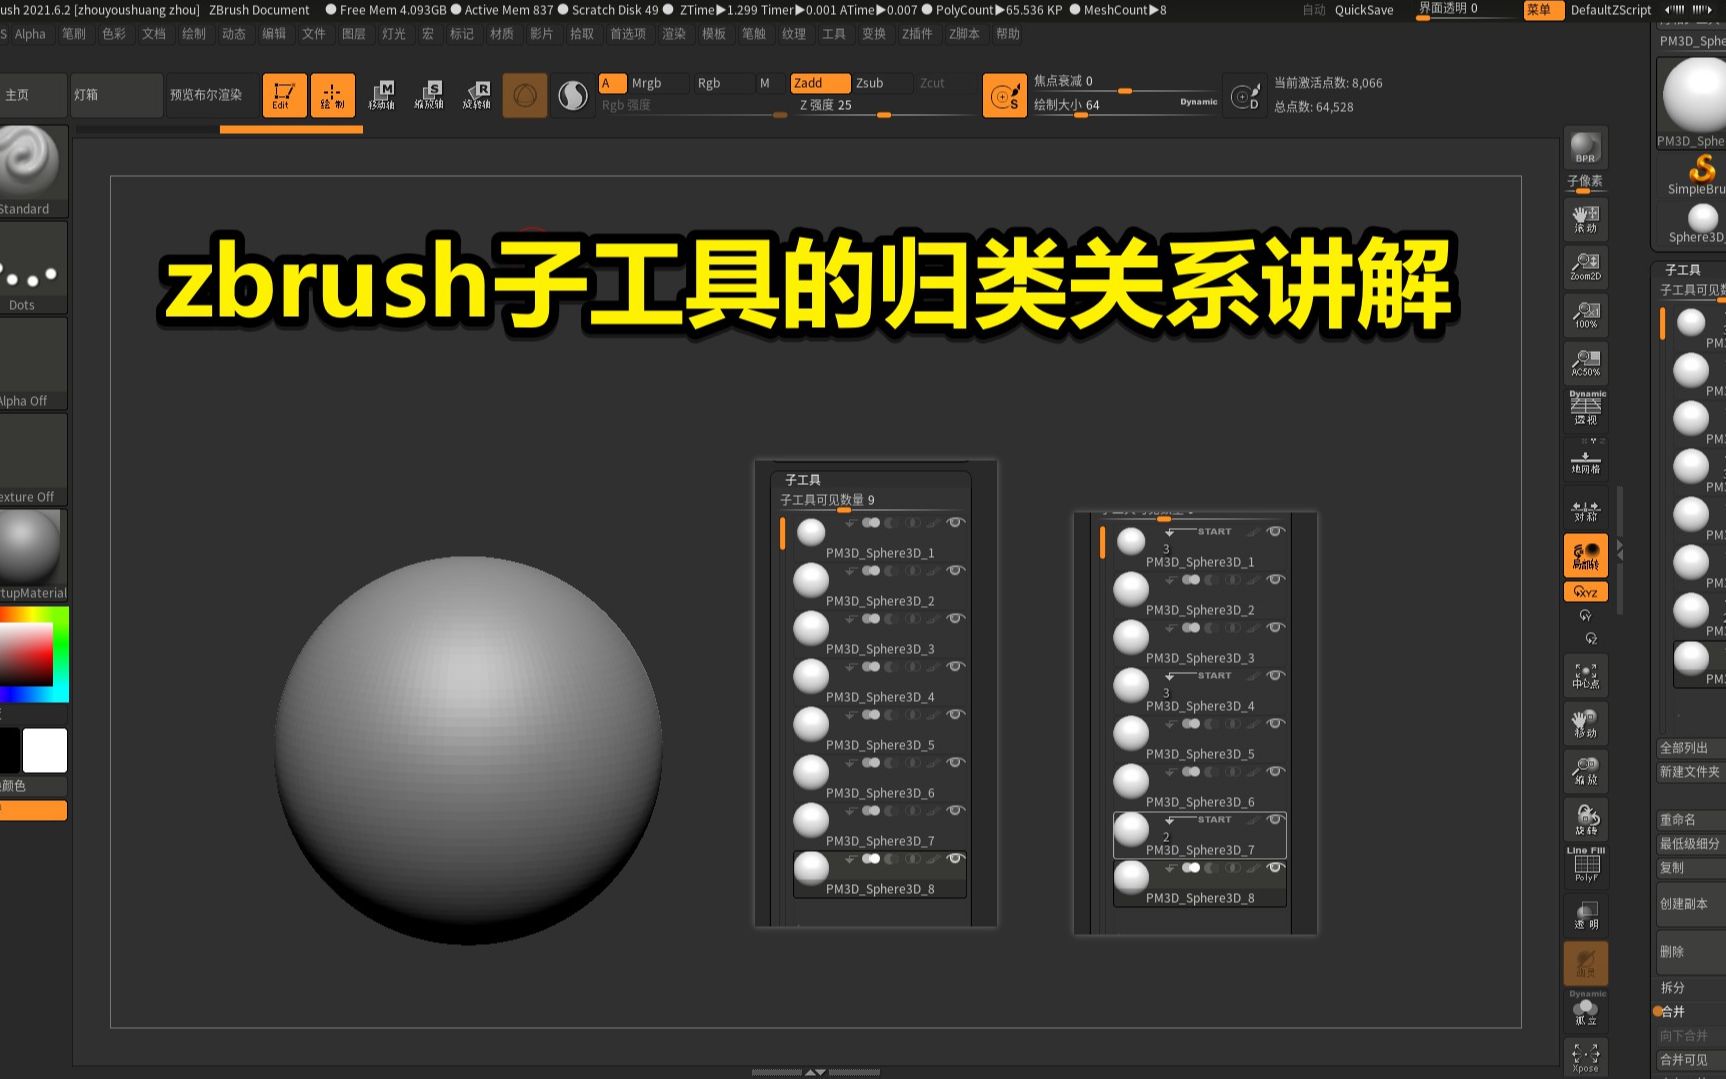
Task: Choose the Scale axis (缩放轴) tool
Action: (429, 95)
